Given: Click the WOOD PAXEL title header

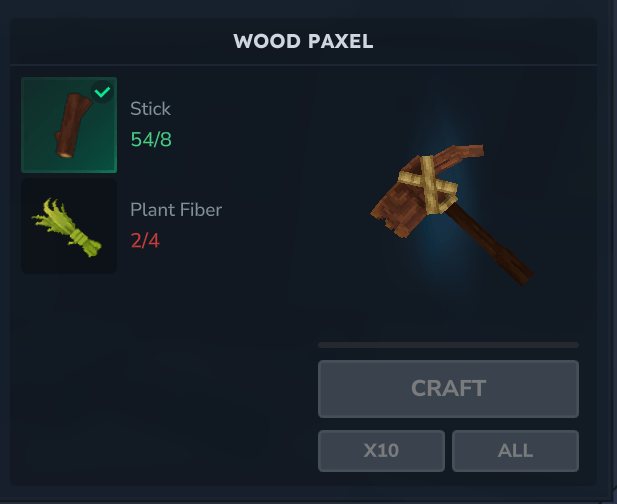Looking at the screenshot, I should coord(303,41).
